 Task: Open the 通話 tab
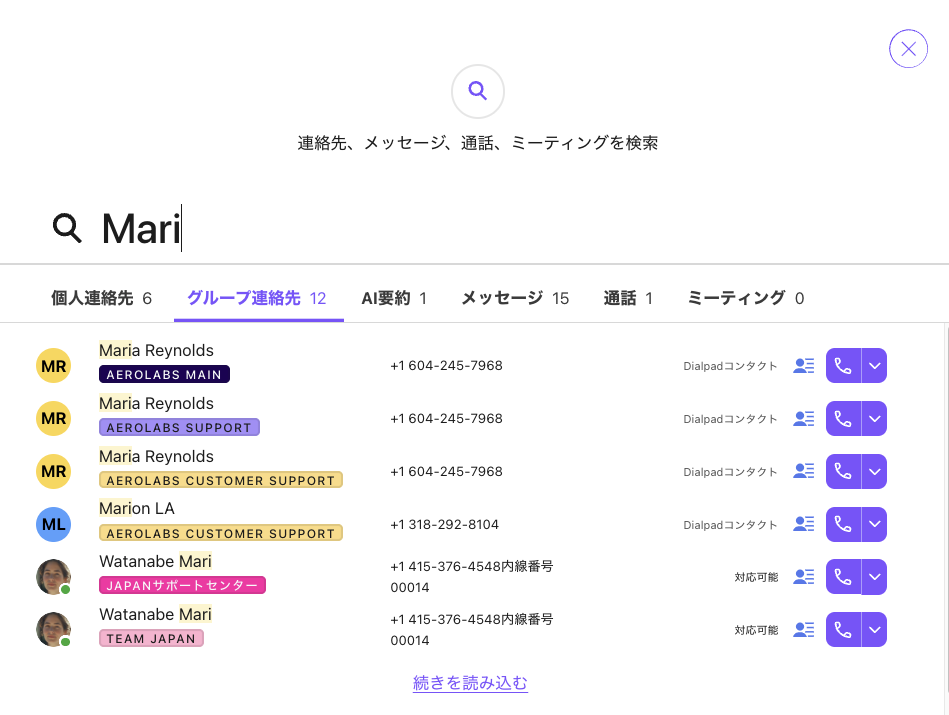pos(621,297)
